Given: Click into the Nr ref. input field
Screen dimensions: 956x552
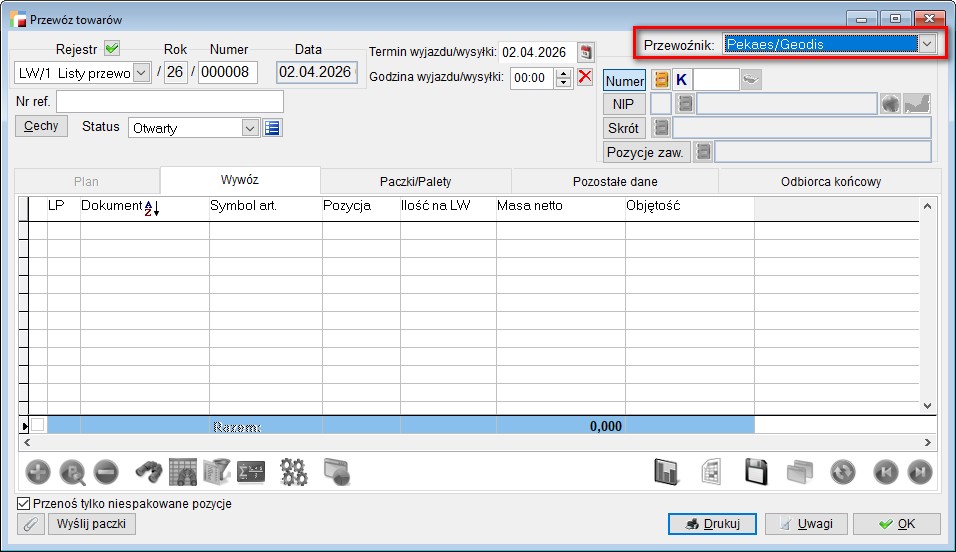Looking at the screenshot, I should (170, 101).
